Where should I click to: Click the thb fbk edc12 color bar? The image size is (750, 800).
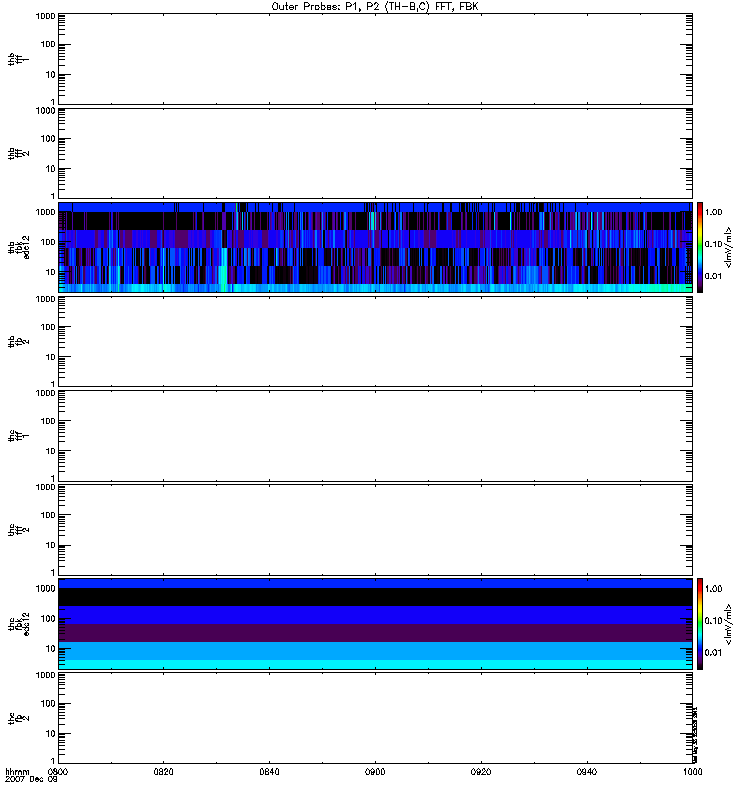pyautogui.click(x=701, y=247)
